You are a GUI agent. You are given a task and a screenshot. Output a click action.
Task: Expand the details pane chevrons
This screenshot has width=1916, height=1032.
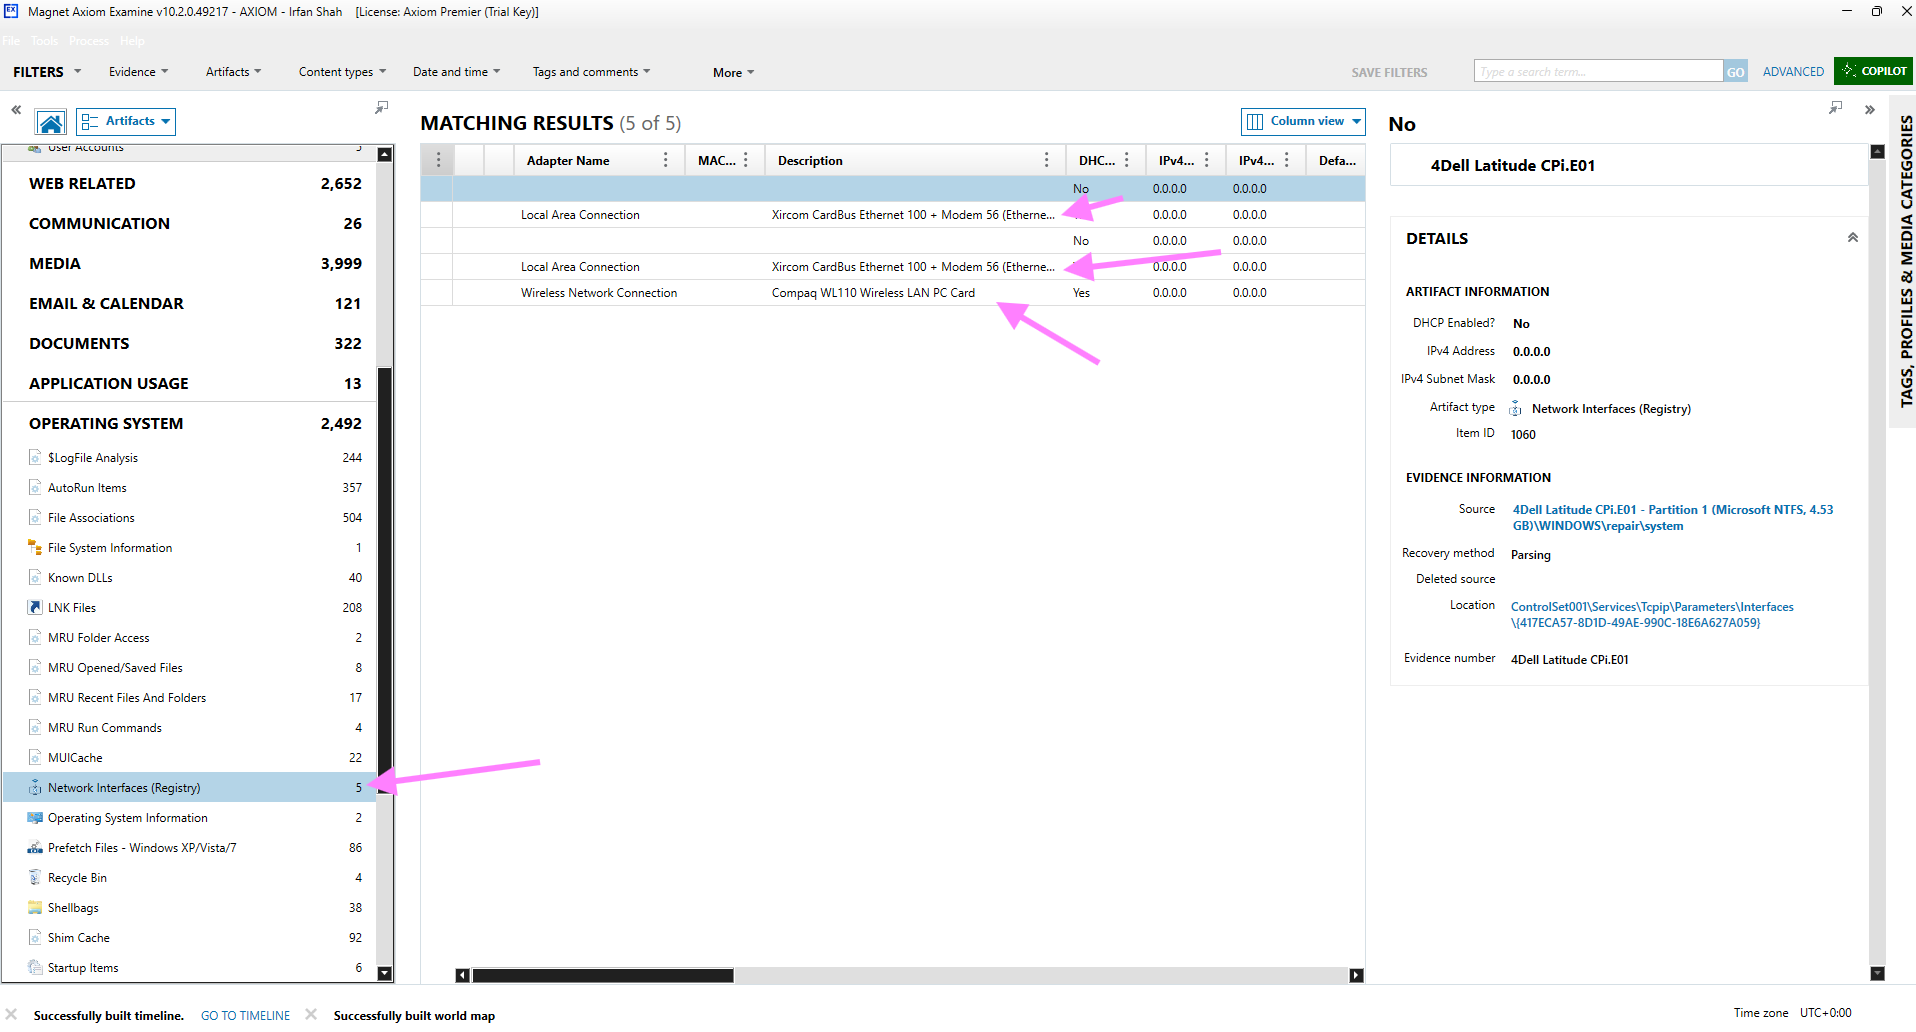[1869, 109]
